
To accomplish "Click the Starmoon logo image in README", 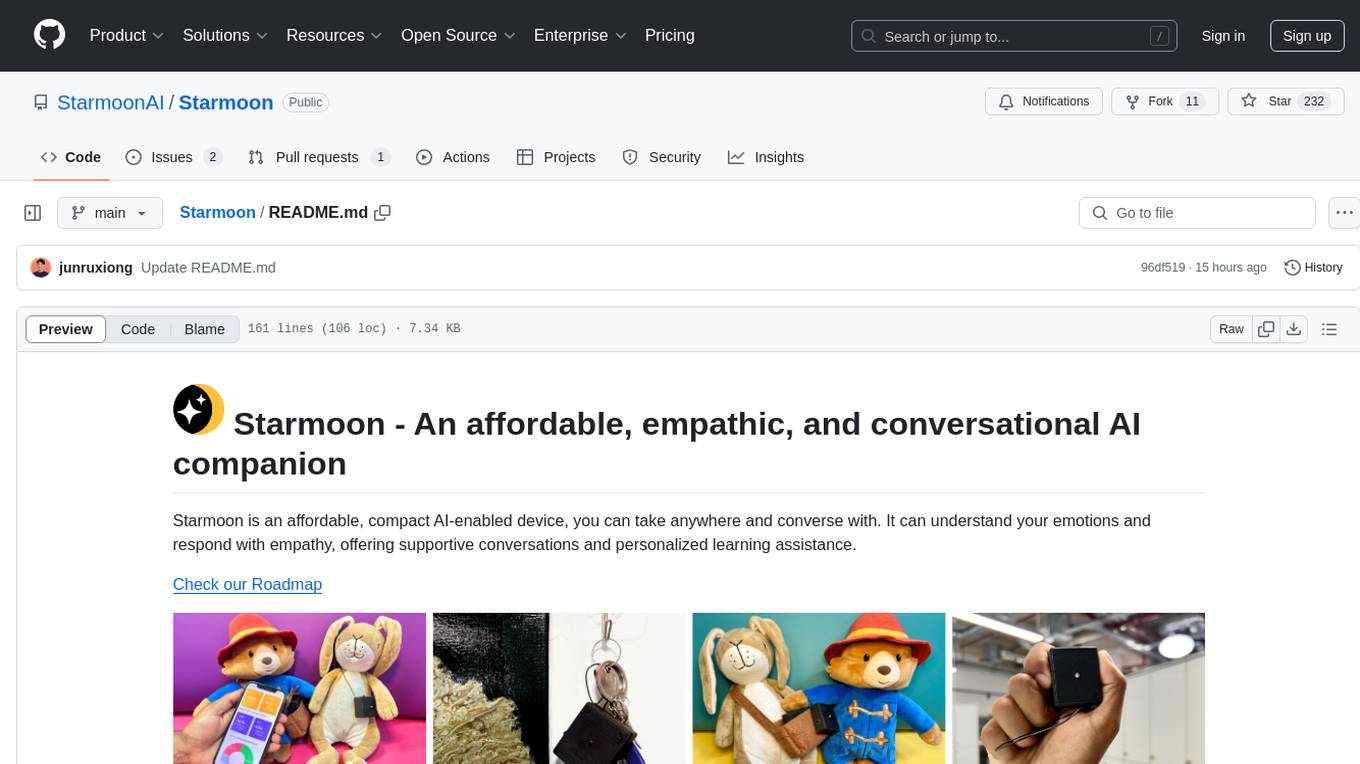I will click(198, 409).
